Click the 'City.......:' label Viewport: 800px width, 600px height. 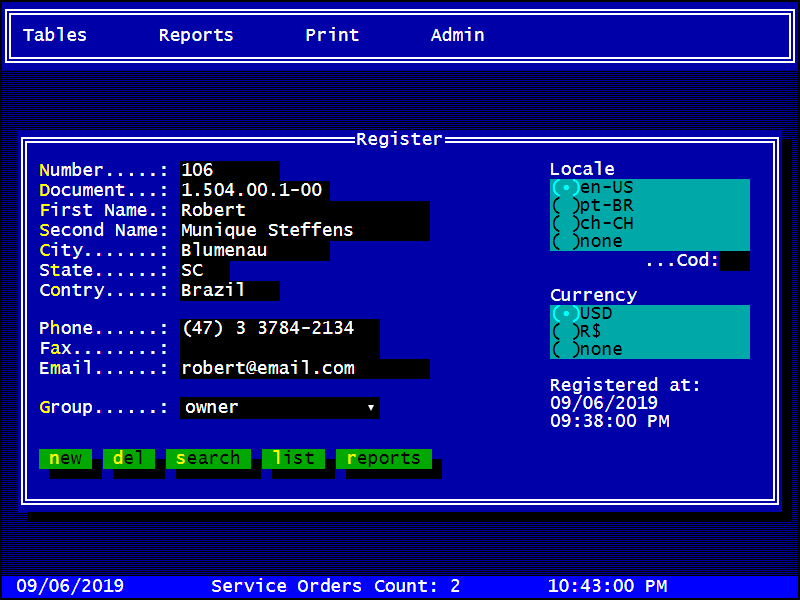pyautogui.click(x=104, y=251)
